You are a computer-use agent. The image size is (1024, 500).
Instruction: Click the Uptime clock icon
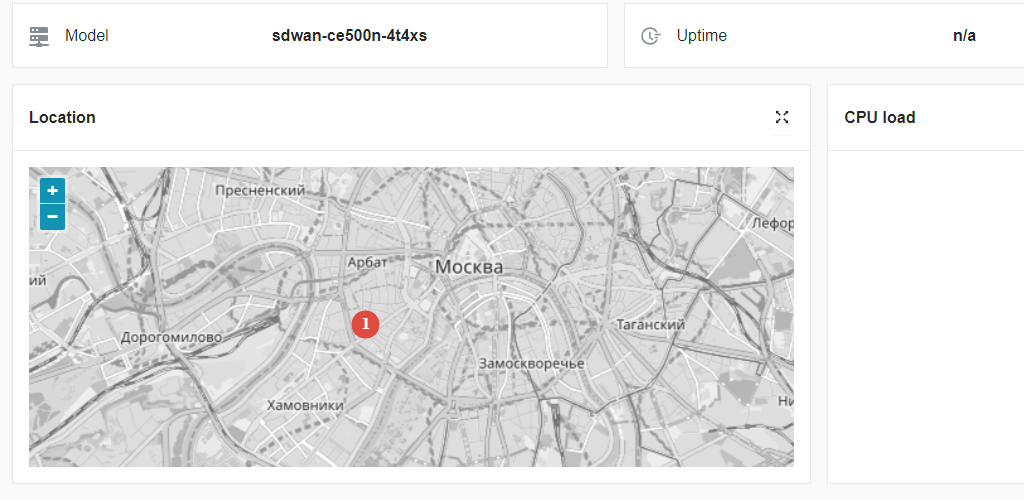[x=650, y=36]
